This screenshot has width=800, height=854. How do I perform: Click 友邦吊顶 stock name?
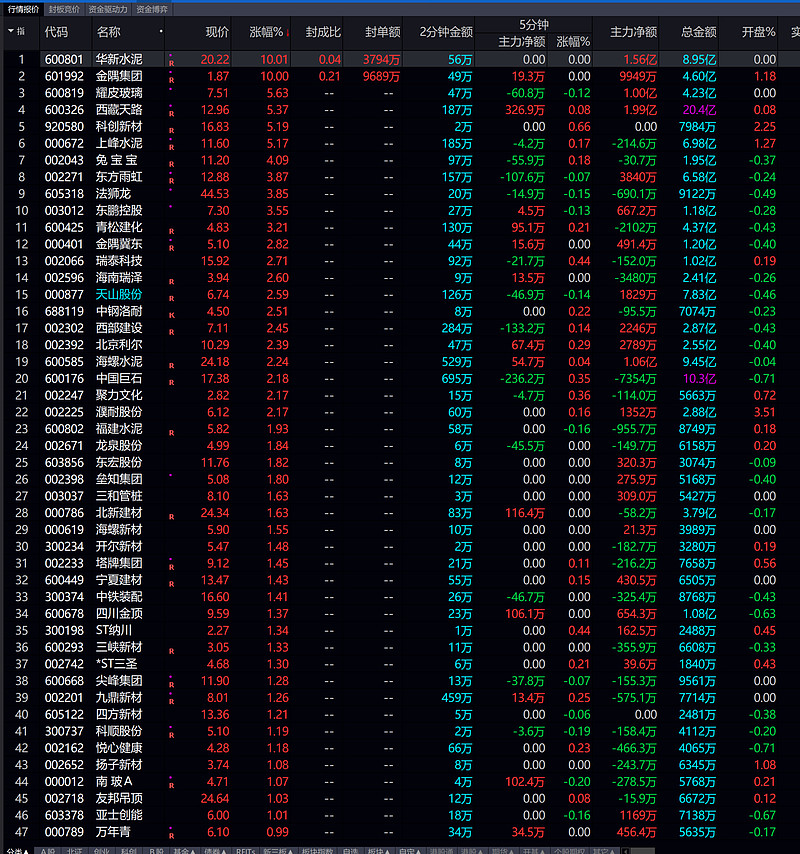[x=119, y=798]
